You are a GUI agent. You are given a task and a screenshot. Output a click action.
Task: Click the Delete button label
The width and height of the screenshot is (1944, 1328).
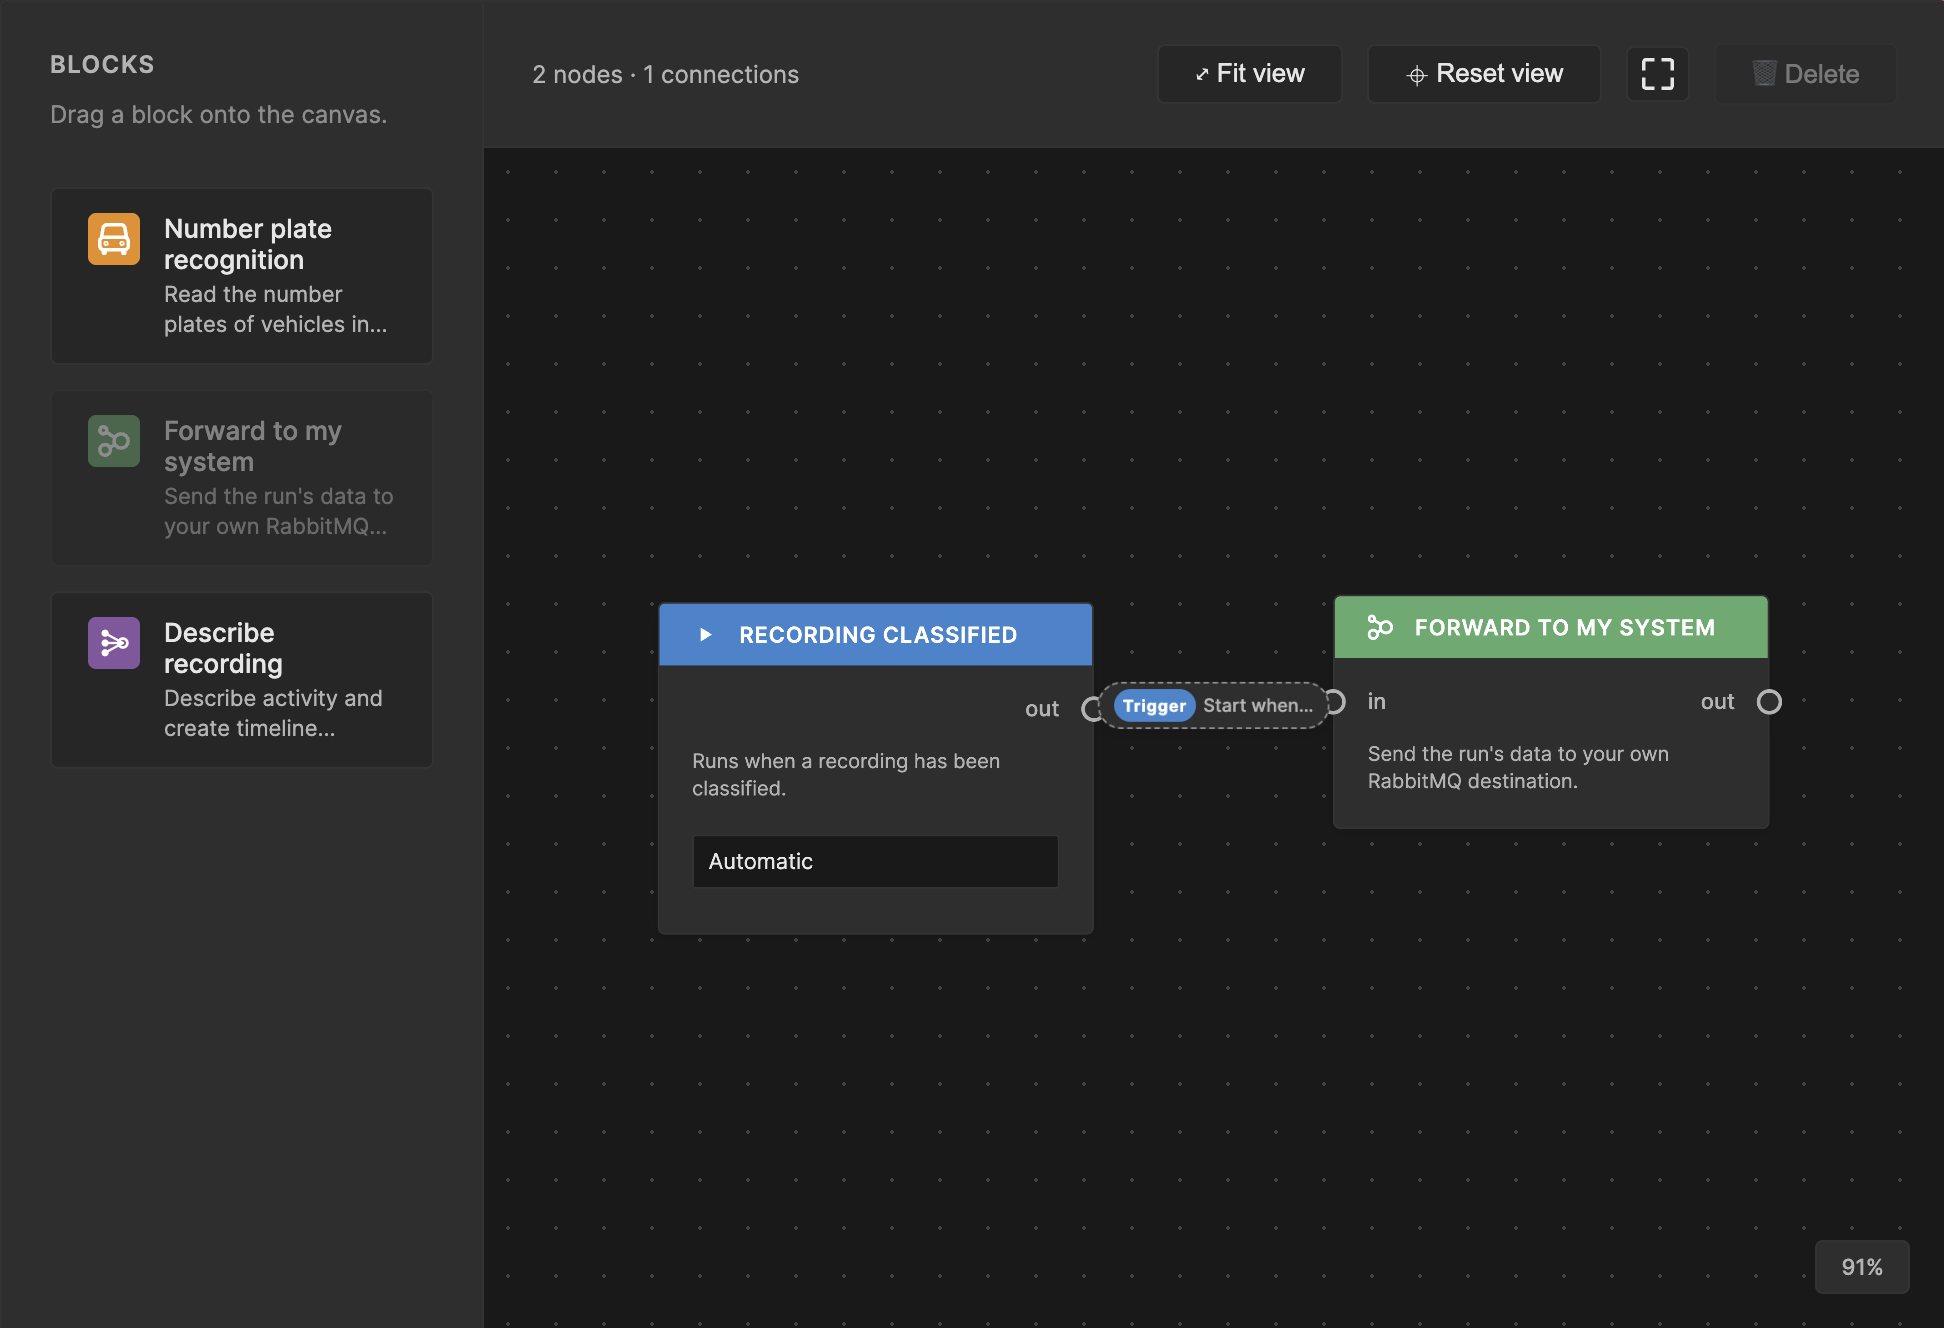pos(1822,74)
